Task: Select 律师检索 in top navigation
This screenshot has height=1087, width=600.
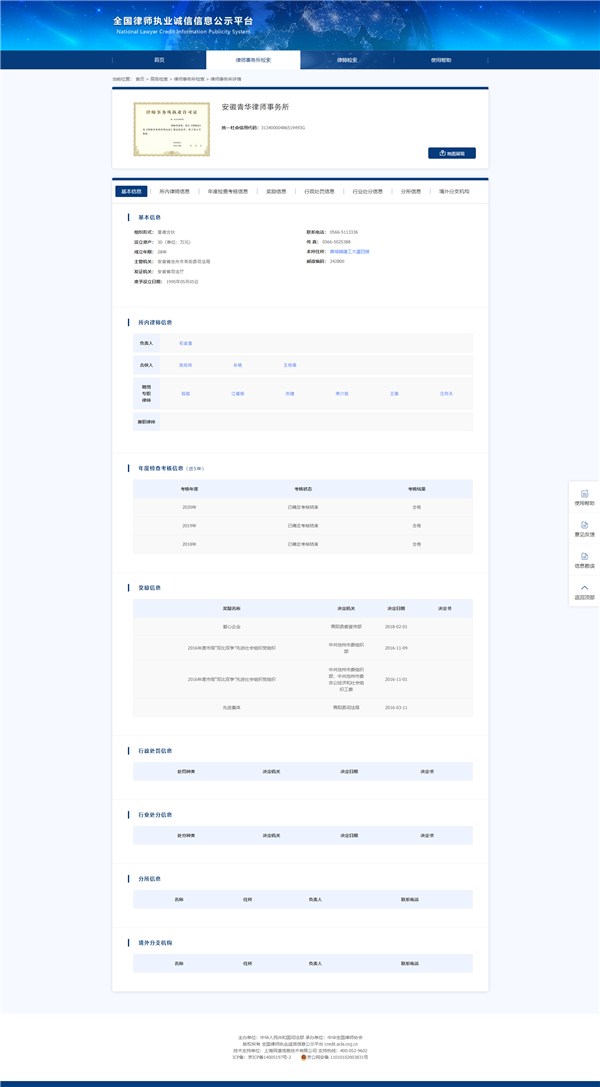Action: click(x=346, y=60)
